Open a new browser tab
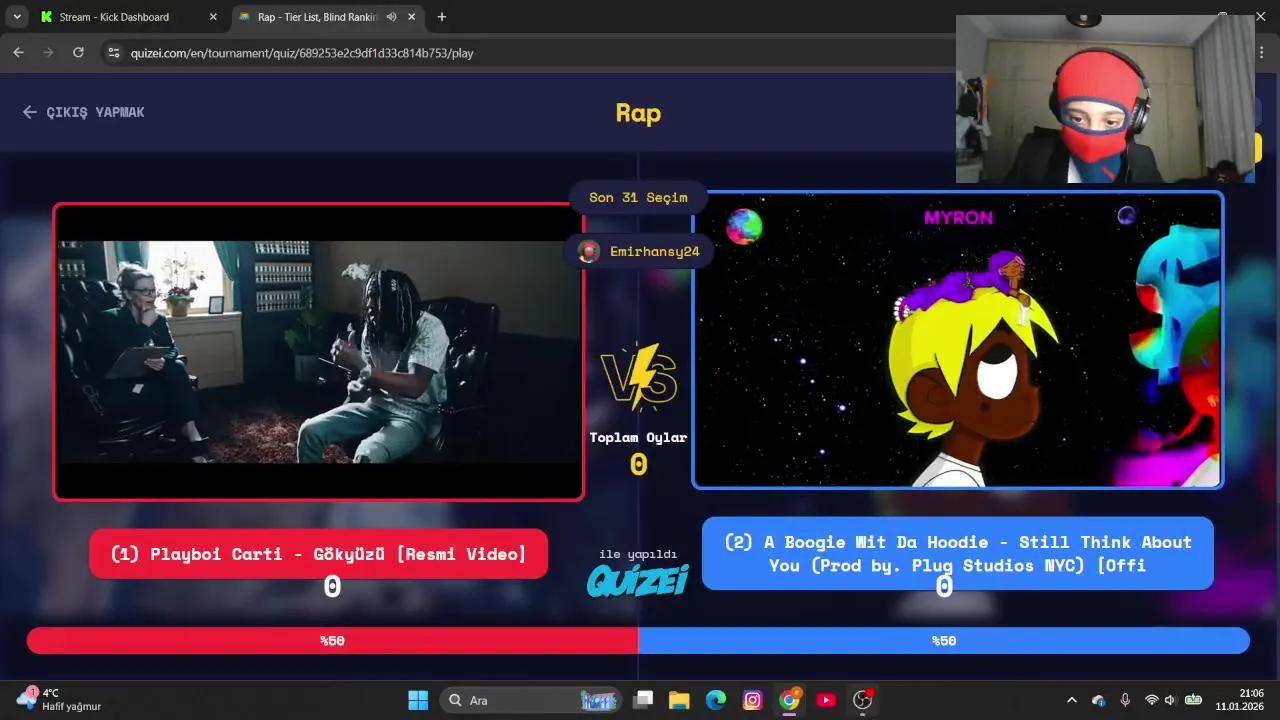The height and width of the screenshot is (720, 1280). tap(442, 17)
